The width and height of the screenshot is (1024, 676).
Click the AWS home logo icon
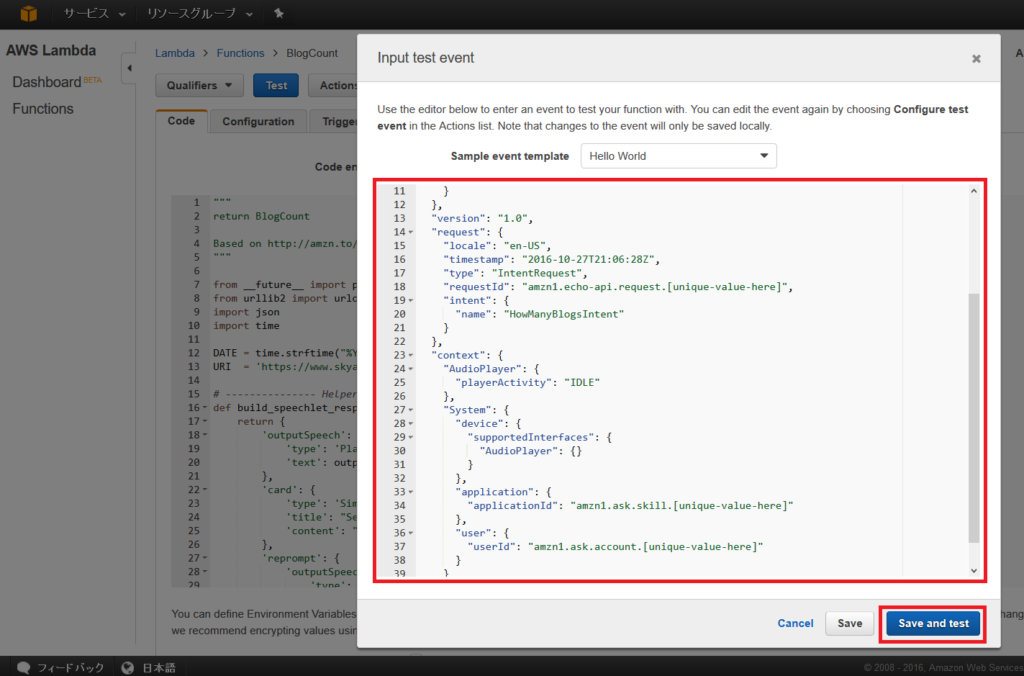27,14
